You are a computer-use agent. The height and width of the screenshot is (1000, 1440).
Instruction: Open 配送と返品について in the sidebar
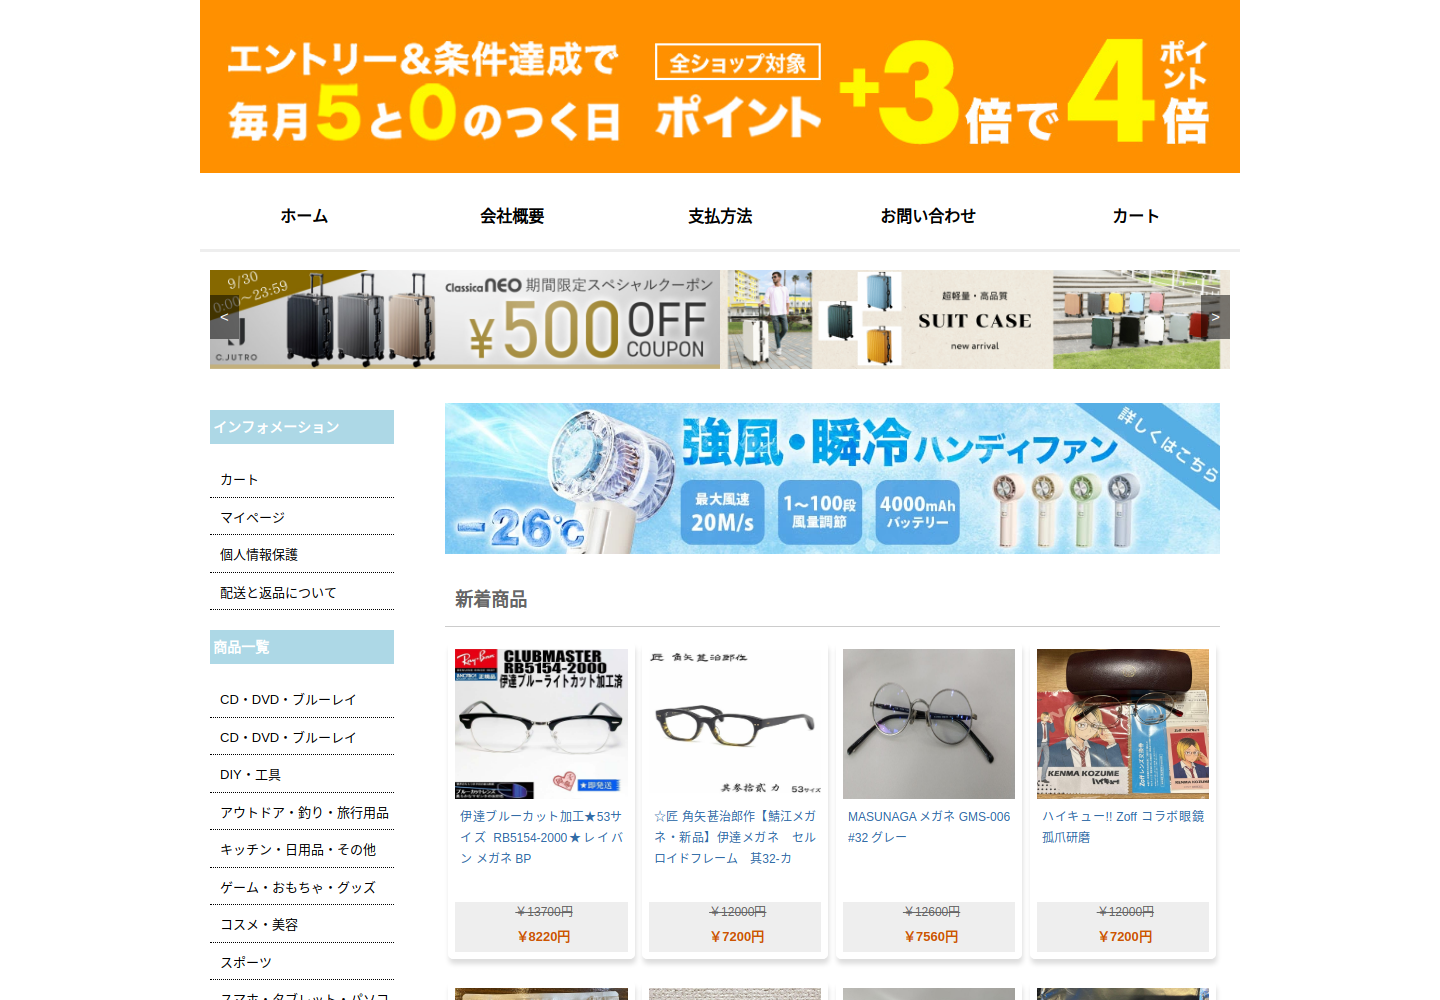pos(278,593)
